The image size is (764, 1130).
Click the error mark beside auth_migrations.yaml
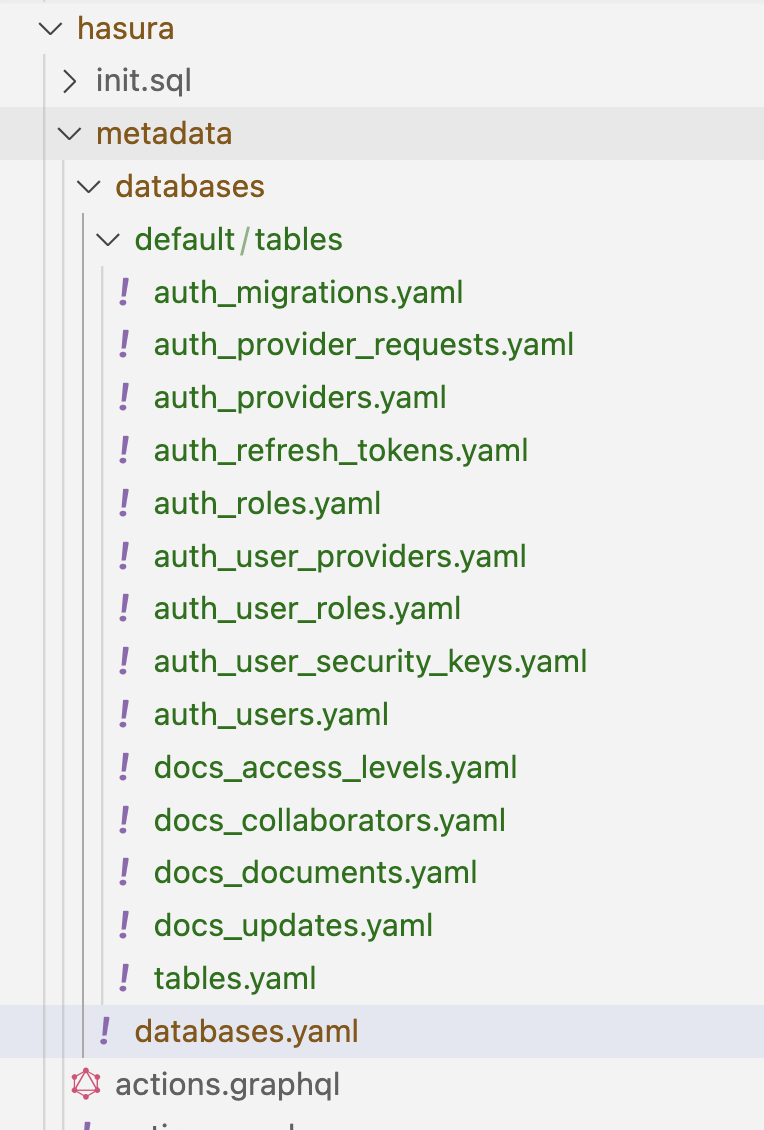click(x=123, y=292)
